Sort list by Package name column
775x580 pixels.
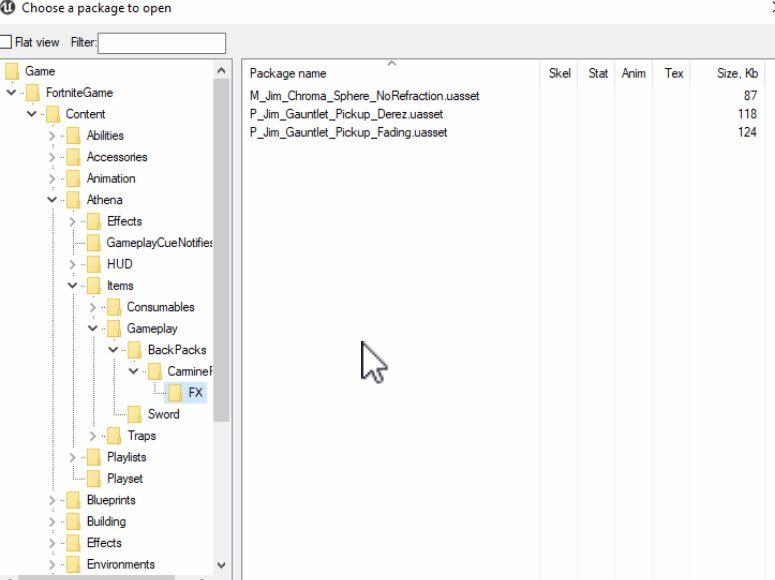[391, 74]
